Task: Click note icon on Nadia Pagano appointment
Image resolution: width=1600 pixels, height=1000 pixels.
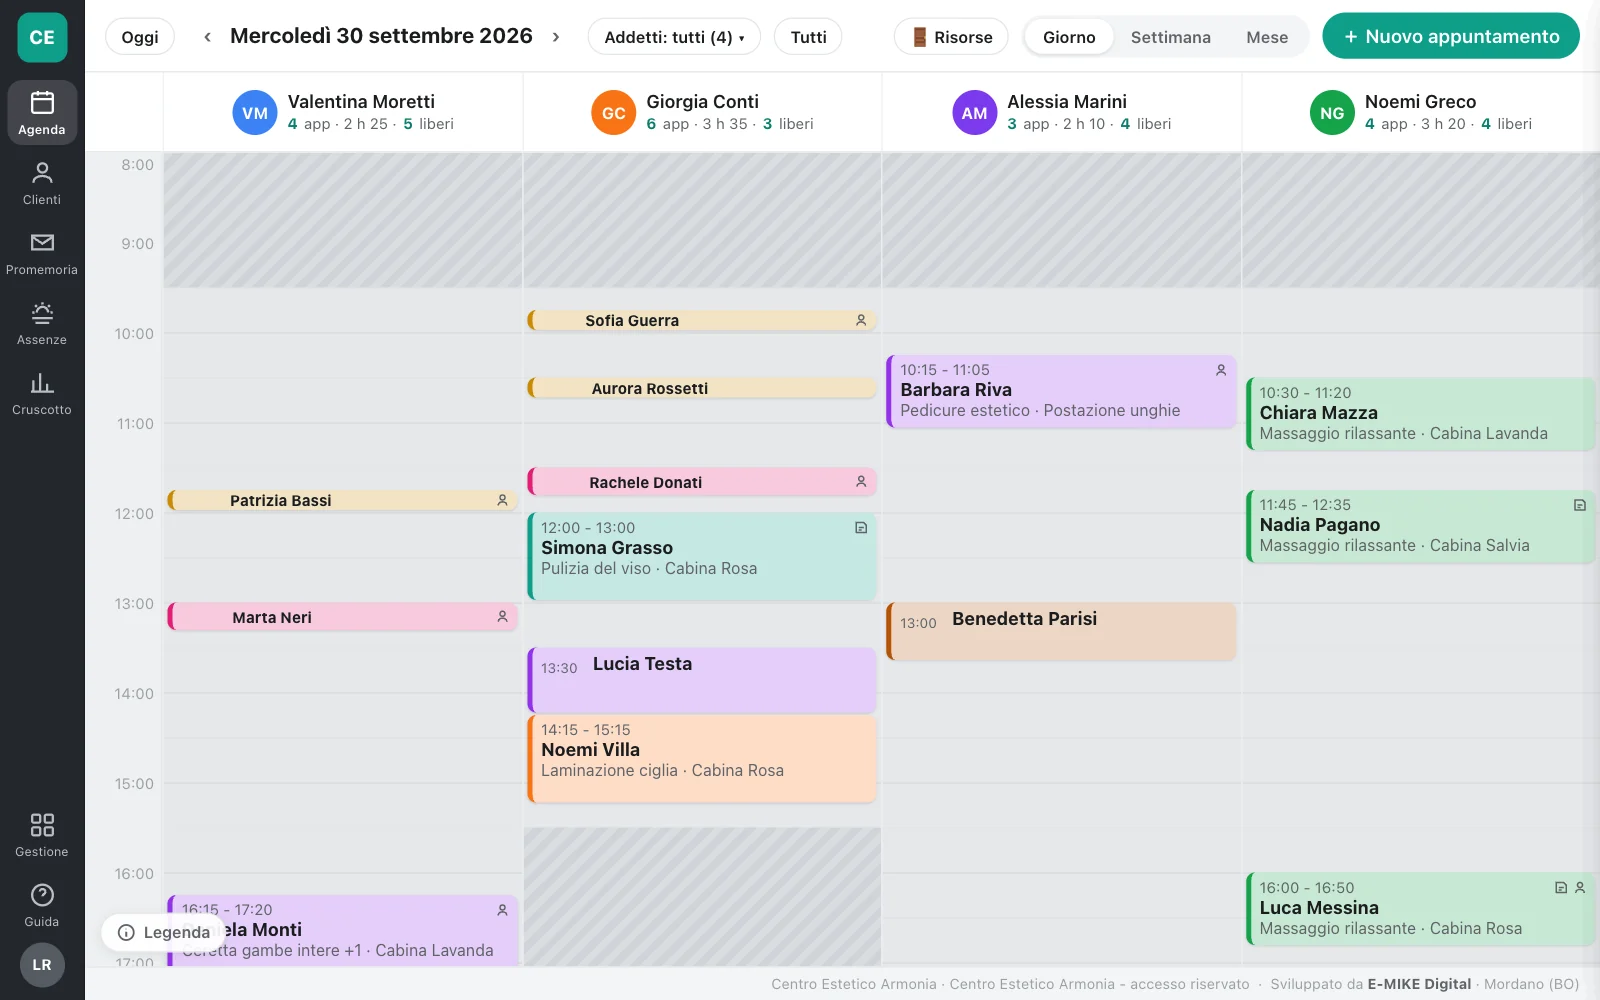Action: point(1580,505)
